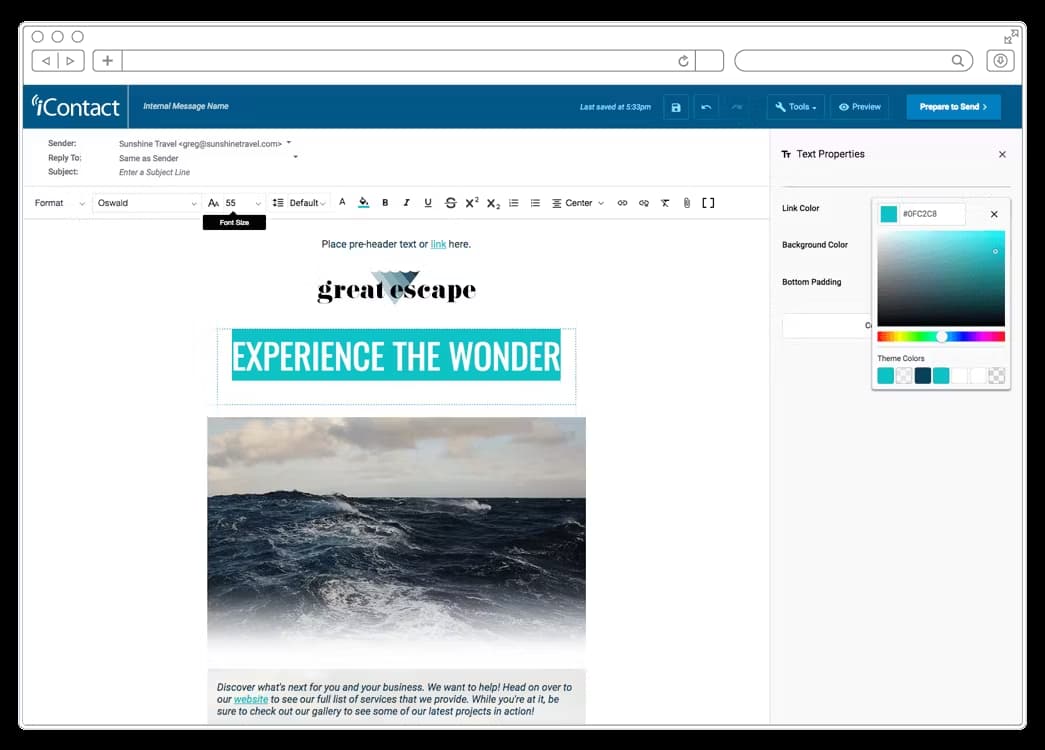Clear formatting with the Tx icon
Viewport: 1045px width, 750px height.
[665, 203]
